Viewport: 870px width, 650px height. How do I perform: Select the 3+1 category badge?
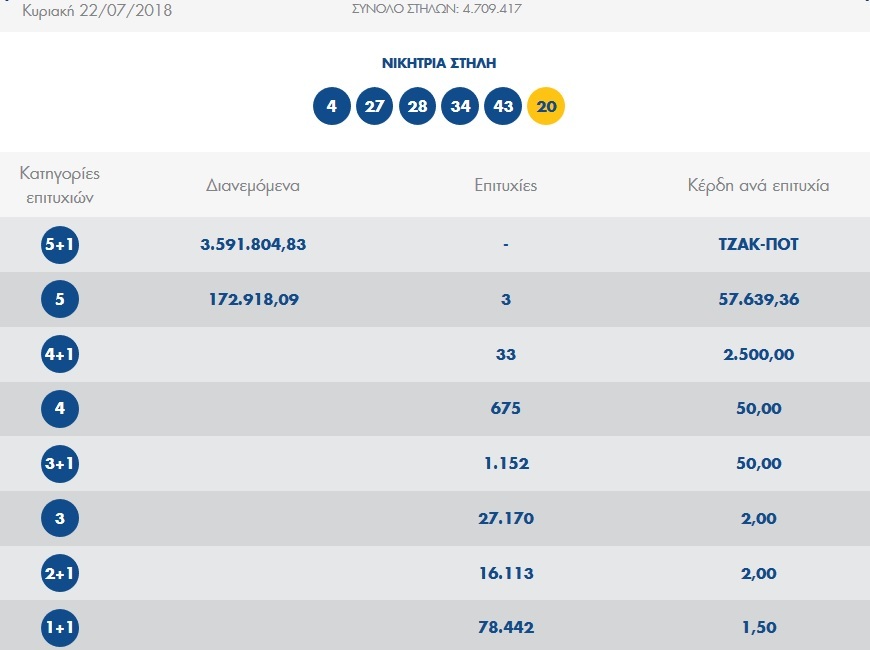tap(60, 464)
